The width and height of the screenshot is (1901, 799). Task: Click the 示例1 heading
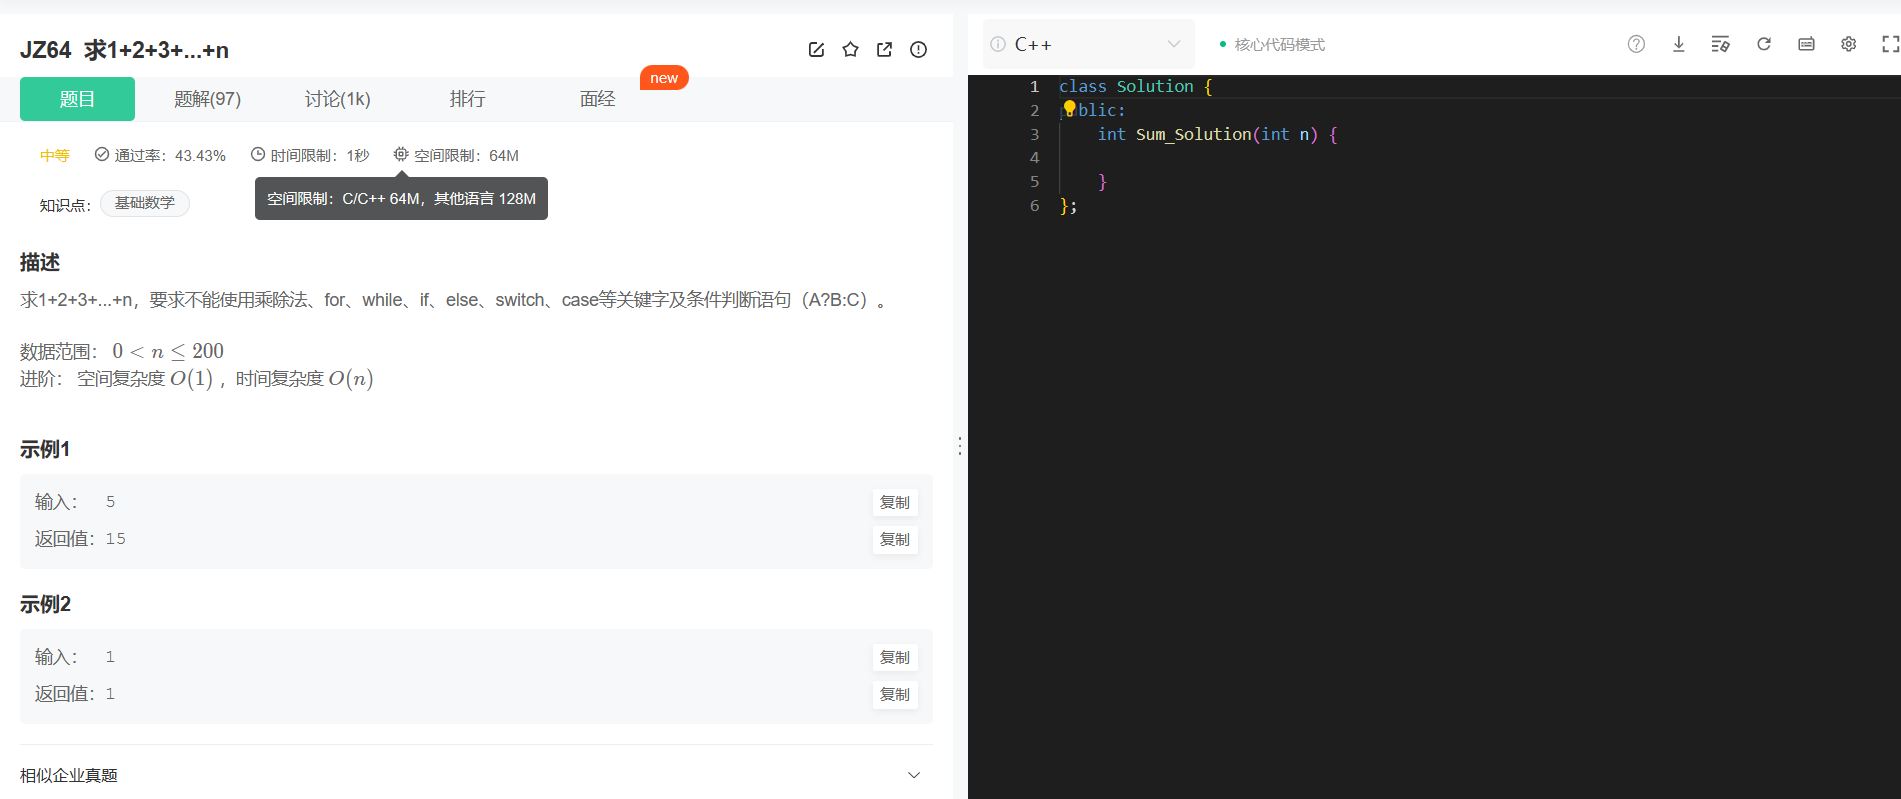click(x=45, y=449)
